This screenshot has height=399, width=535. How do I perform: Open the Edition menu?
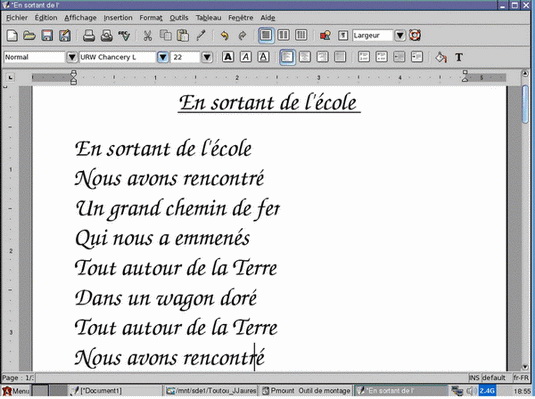tap(46, 18)
